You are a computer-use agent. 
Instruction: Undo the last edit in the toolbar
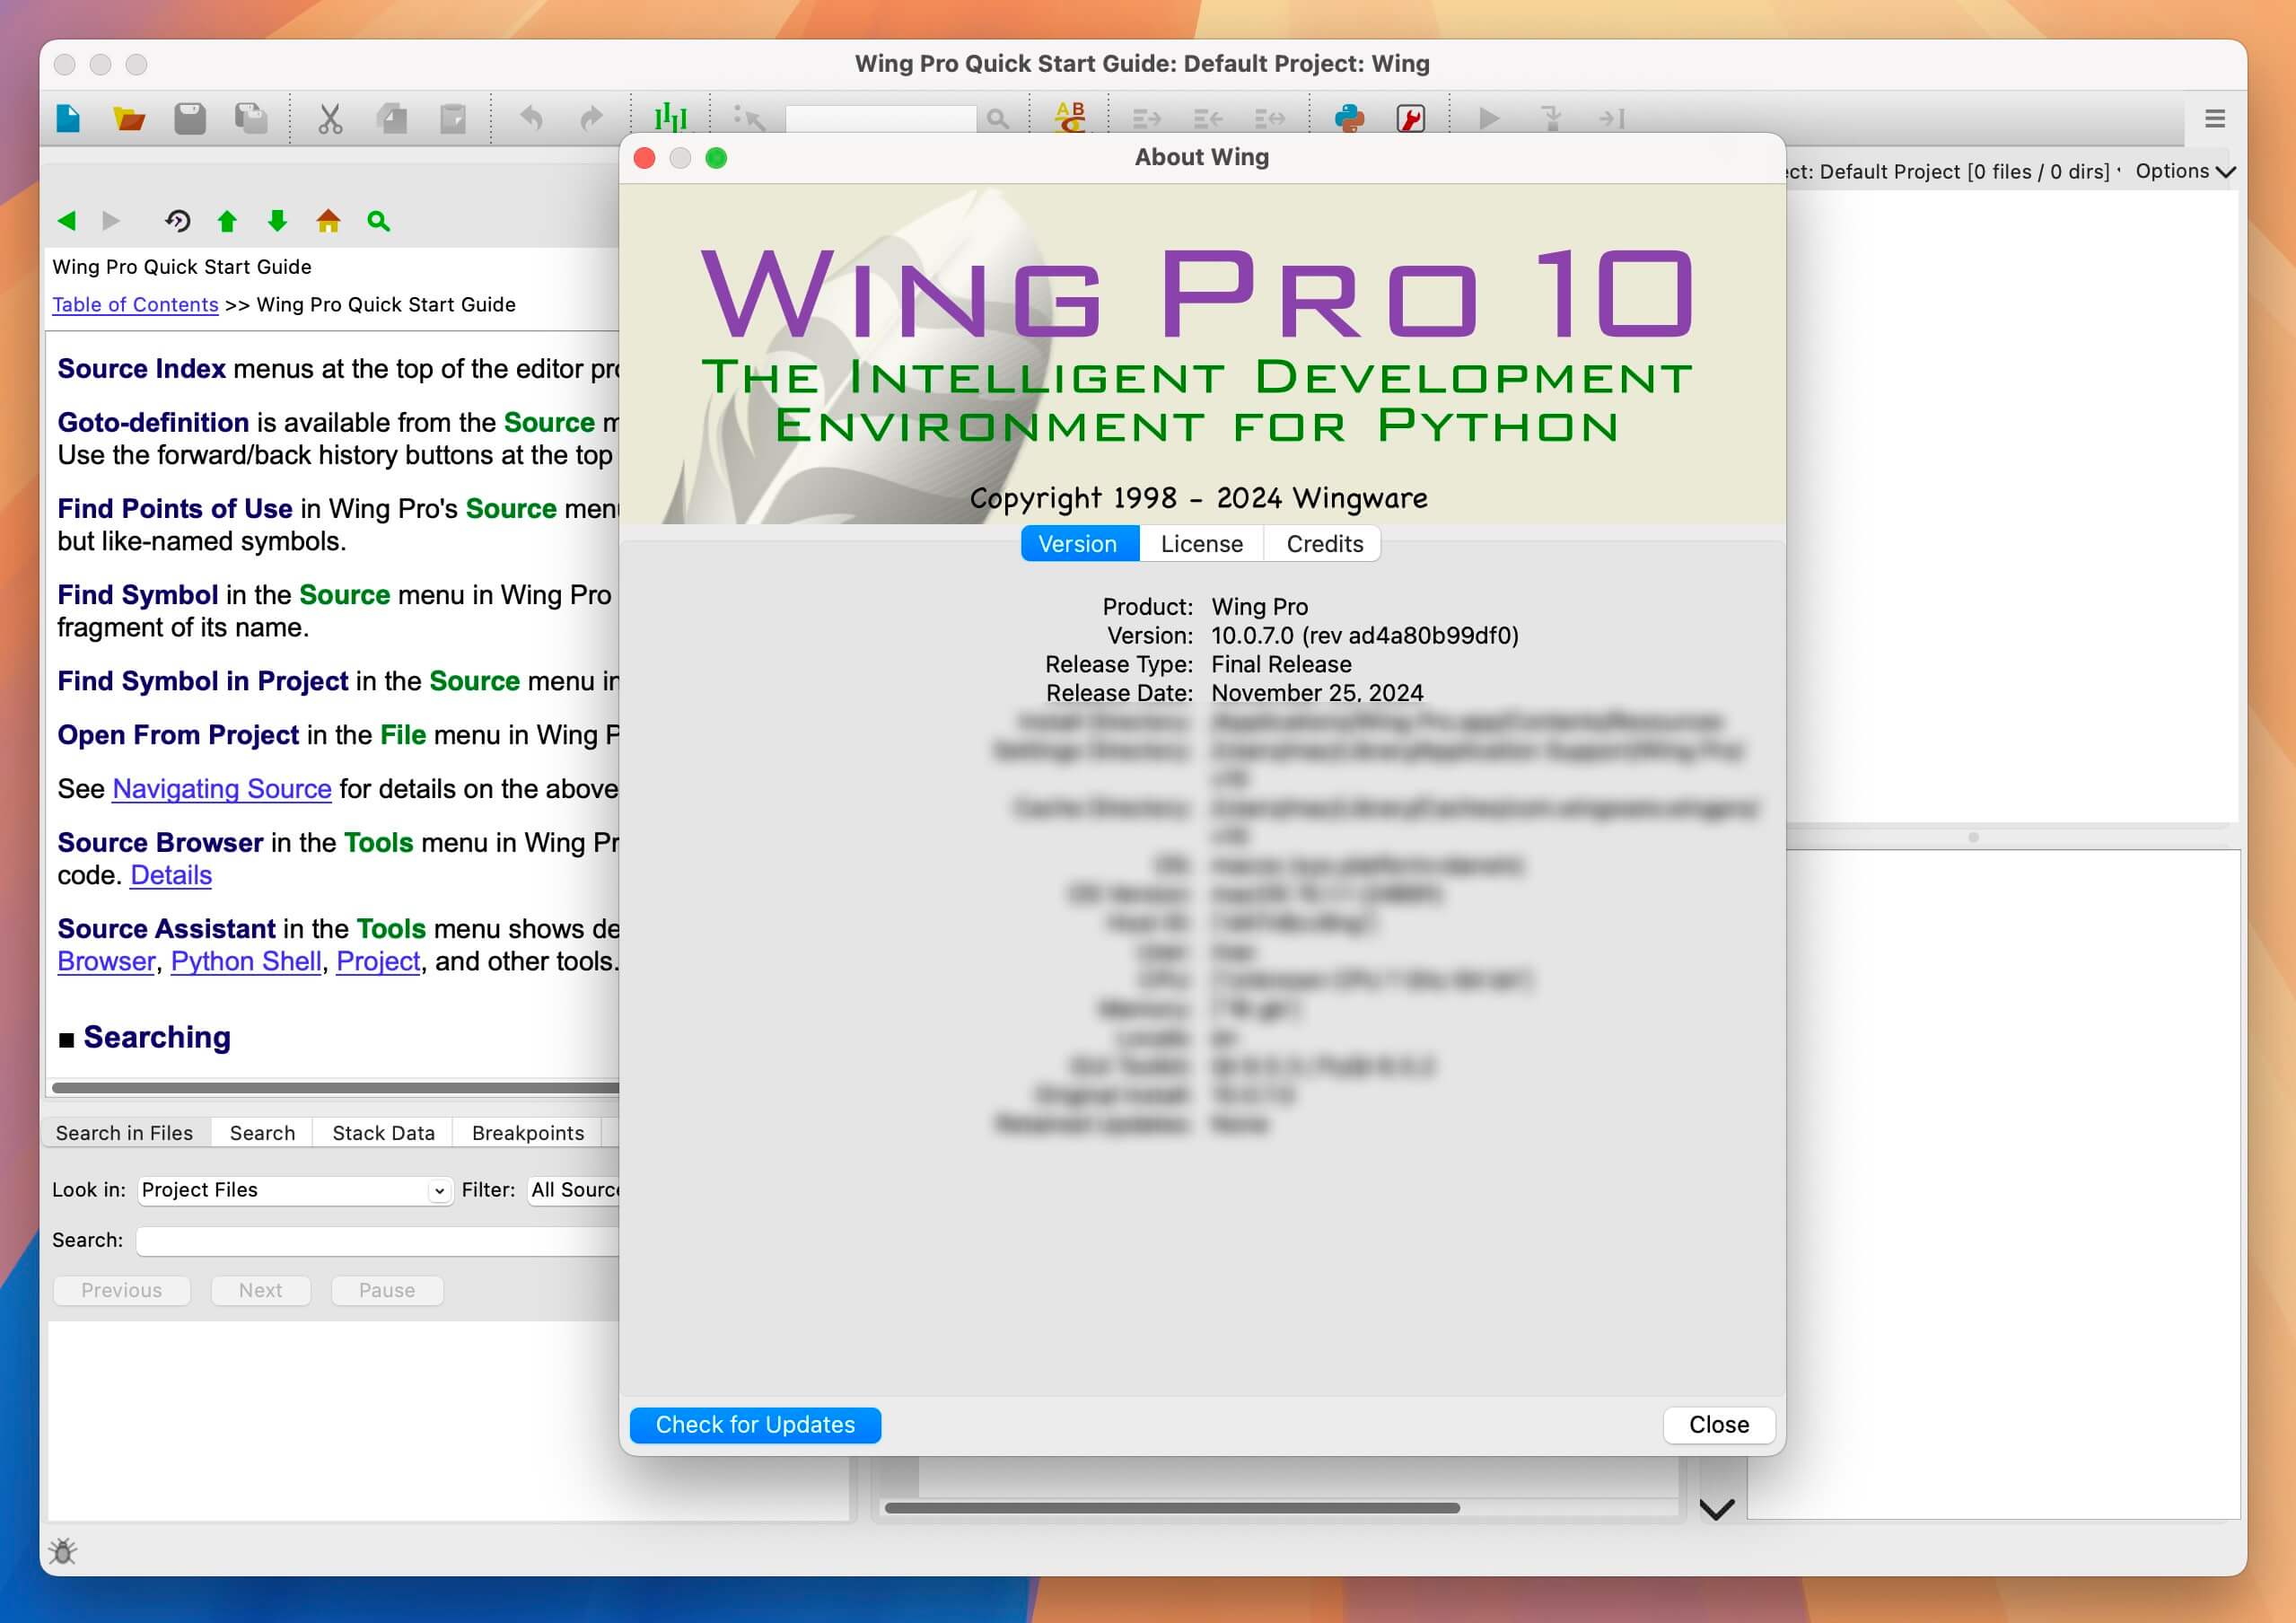(x=532, y=119)
